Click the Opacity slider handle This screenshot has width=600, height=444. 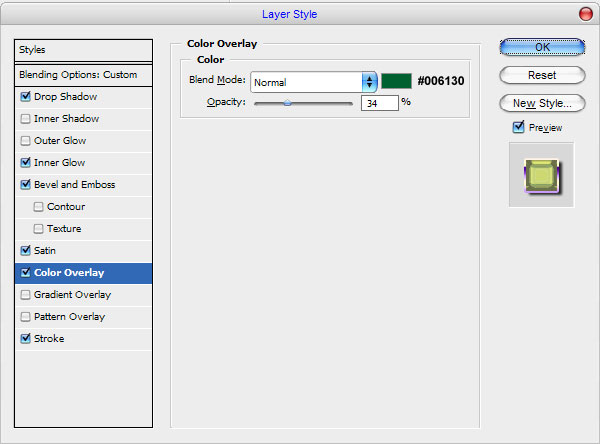(x=287, y=103)
